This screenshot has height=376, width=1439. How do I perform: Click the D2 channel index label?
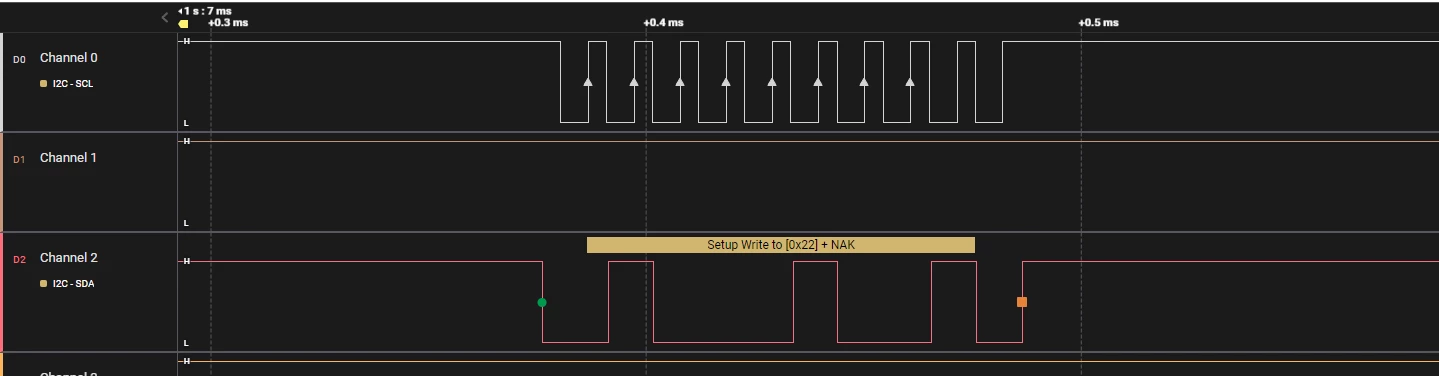click(19, 259)
